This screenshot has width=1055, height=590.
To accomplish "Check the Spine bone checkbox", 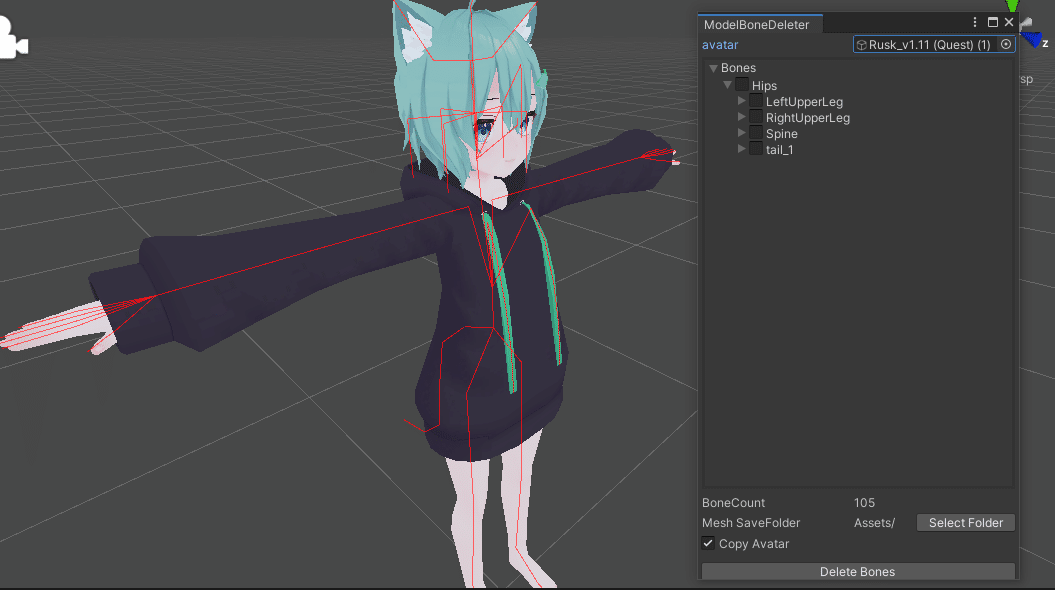I will point(756,133).
